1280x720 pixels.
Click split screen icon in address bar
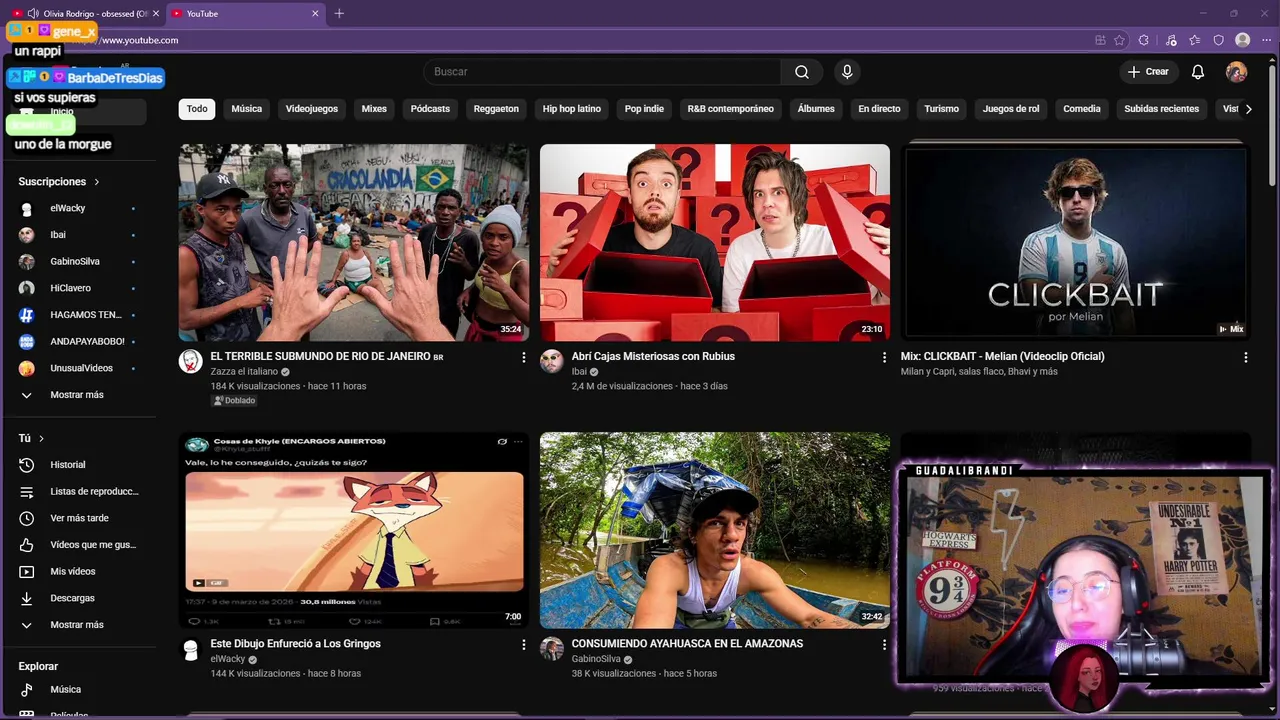pos(1100,40)
